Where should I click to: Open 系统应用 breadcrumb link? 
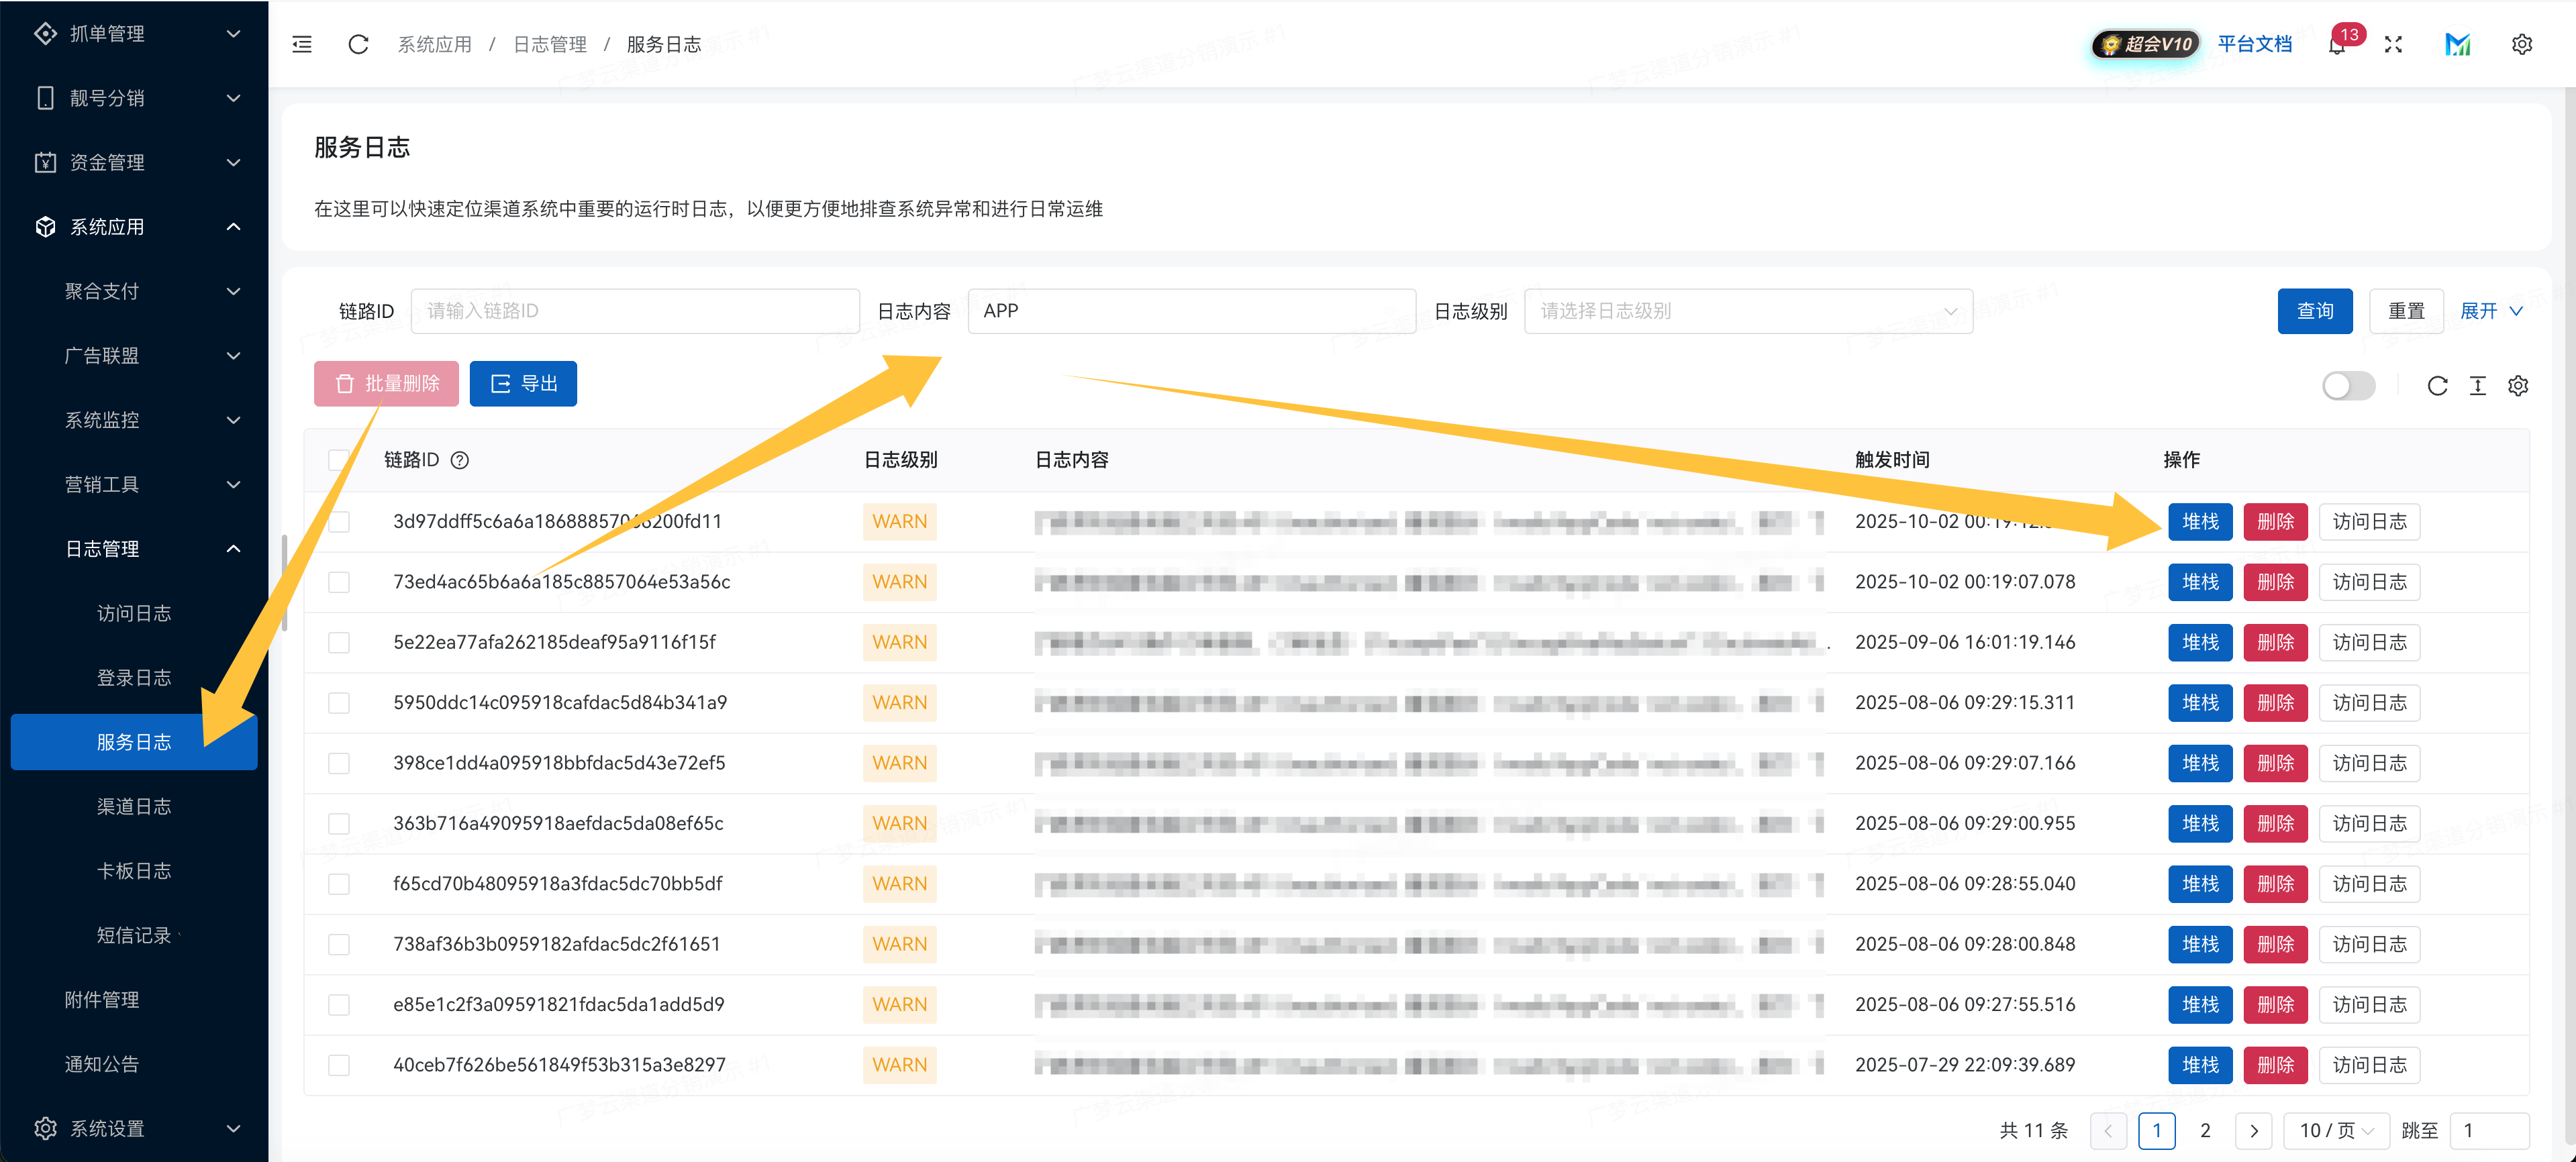434,44
